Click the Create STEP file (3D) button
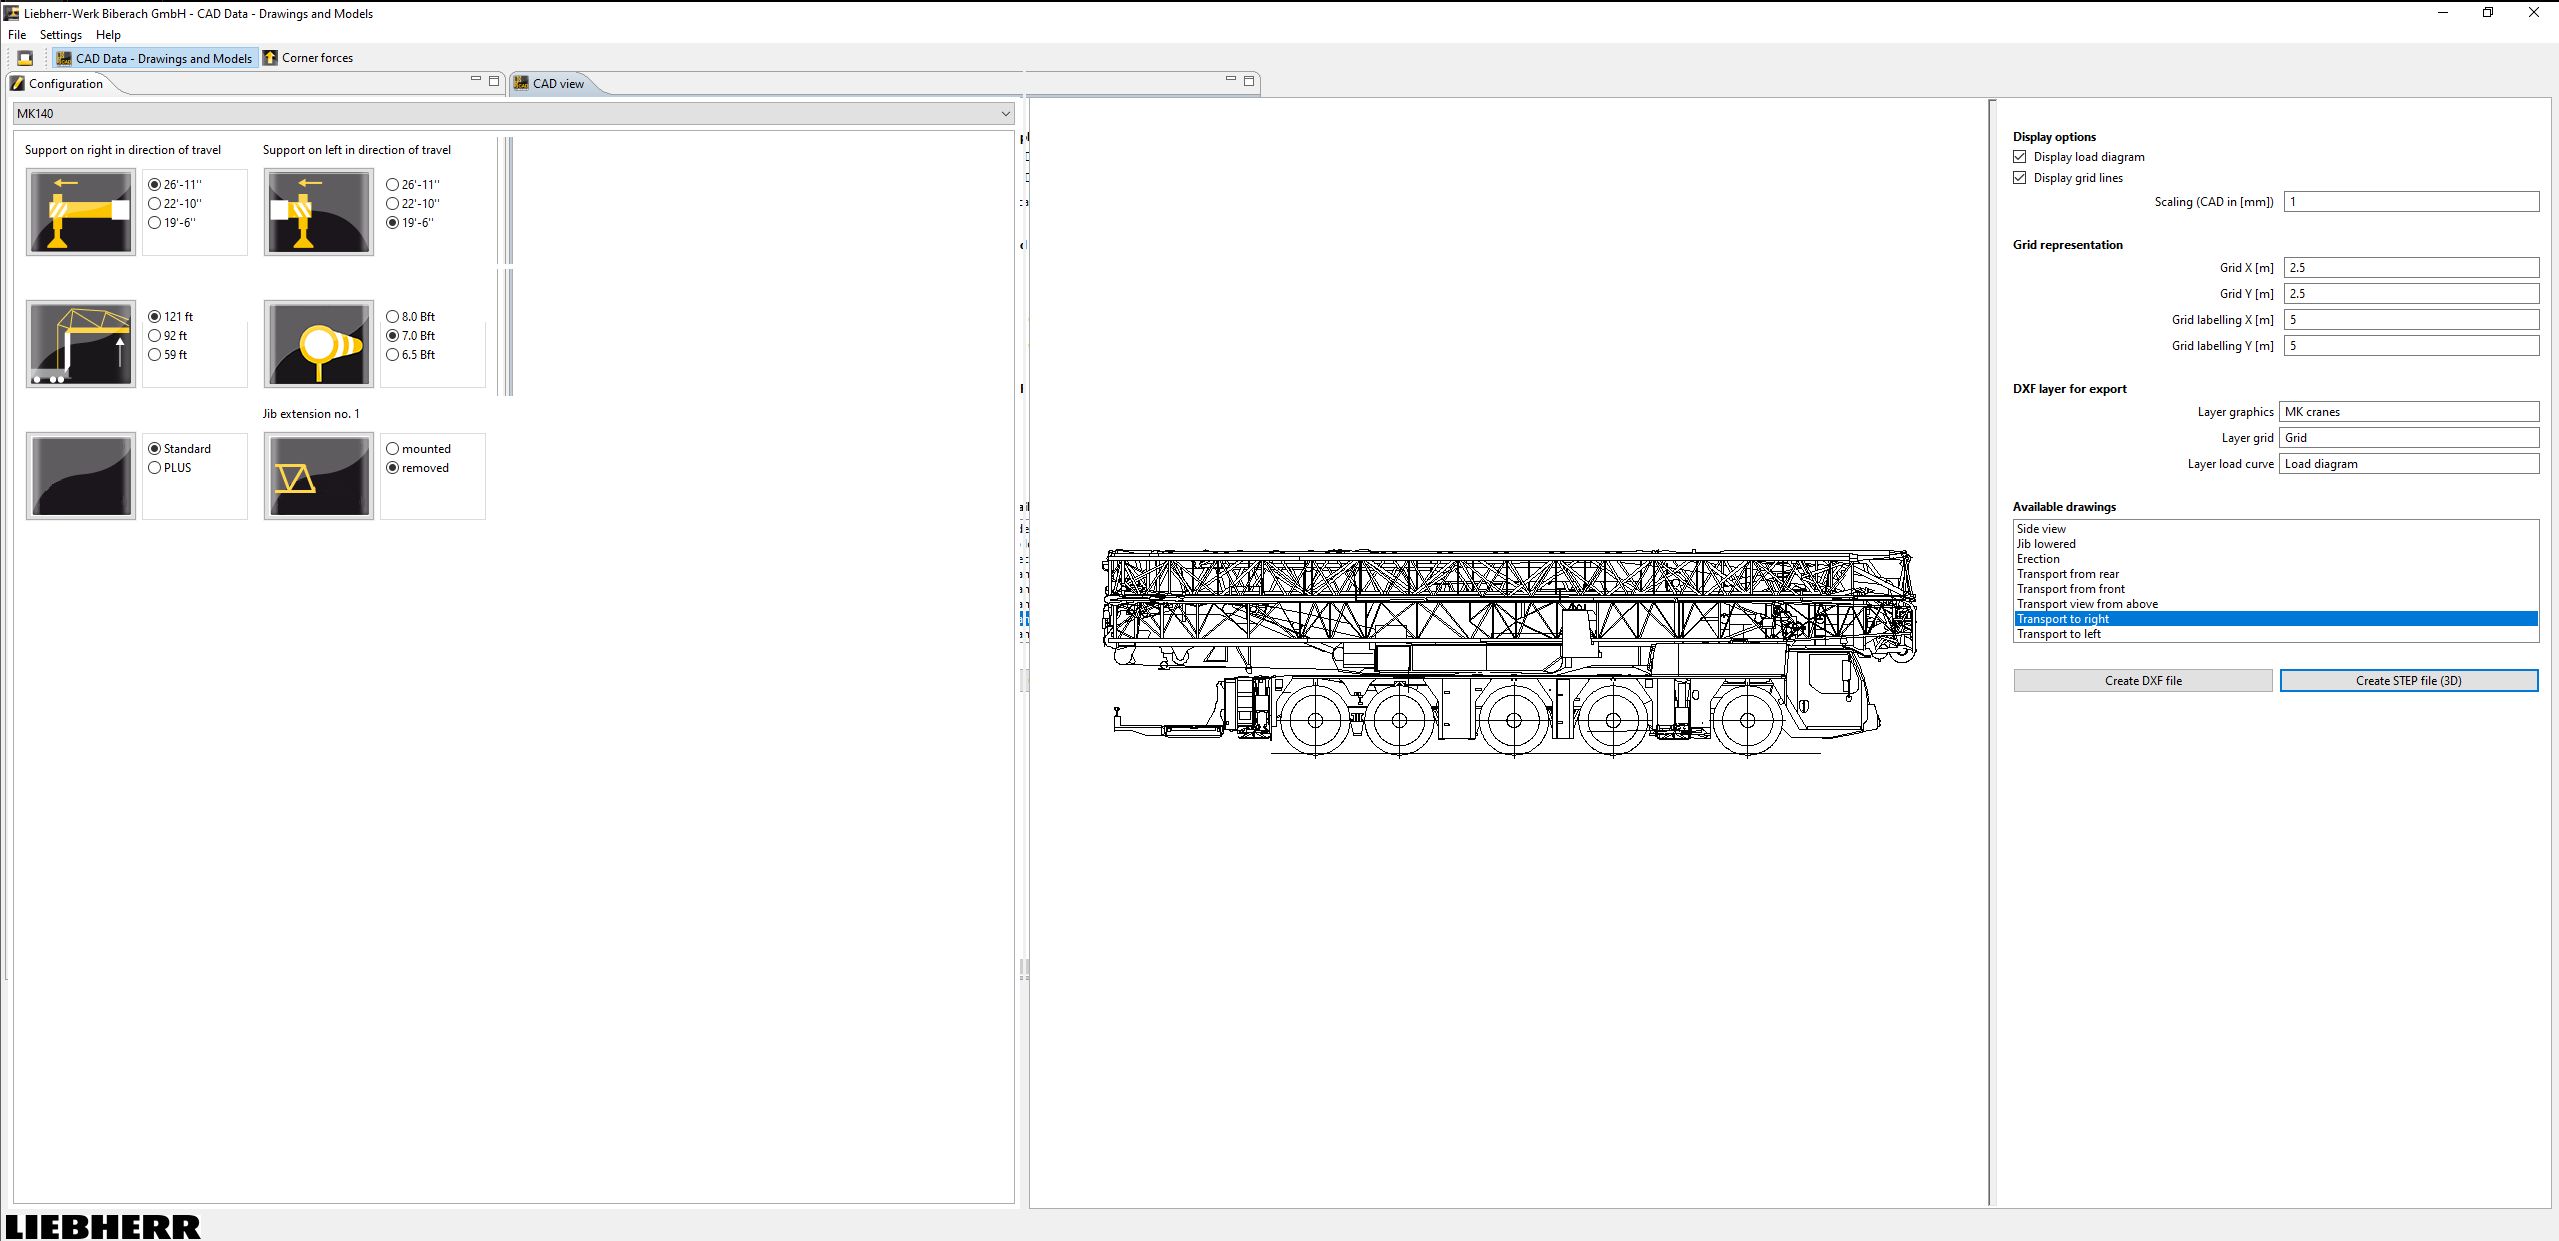The image size is (2559, 1241). pos(2408,680)
